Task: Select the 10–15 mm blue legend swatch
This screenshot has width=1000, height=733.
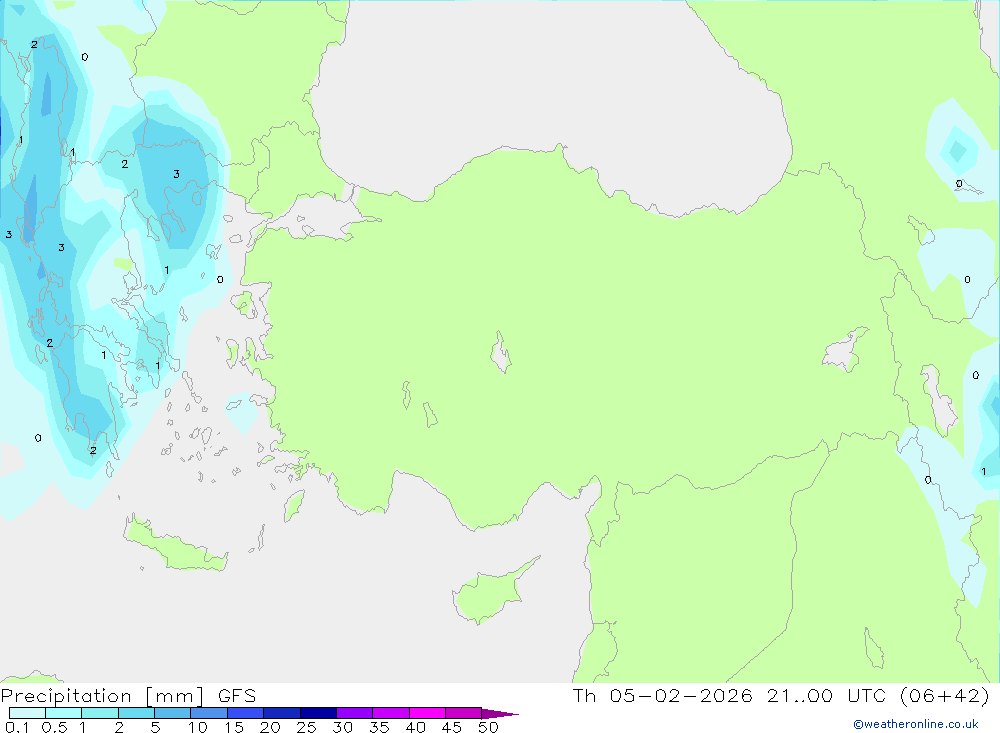Action: pyautogui.click(x=209, y=713)
